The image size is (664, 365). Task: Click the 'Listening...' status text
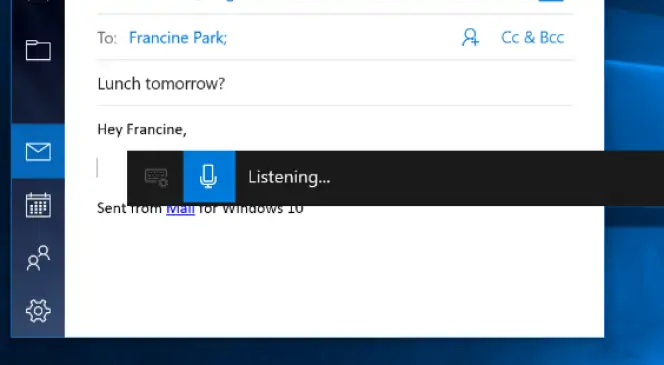tap(289, 177)
